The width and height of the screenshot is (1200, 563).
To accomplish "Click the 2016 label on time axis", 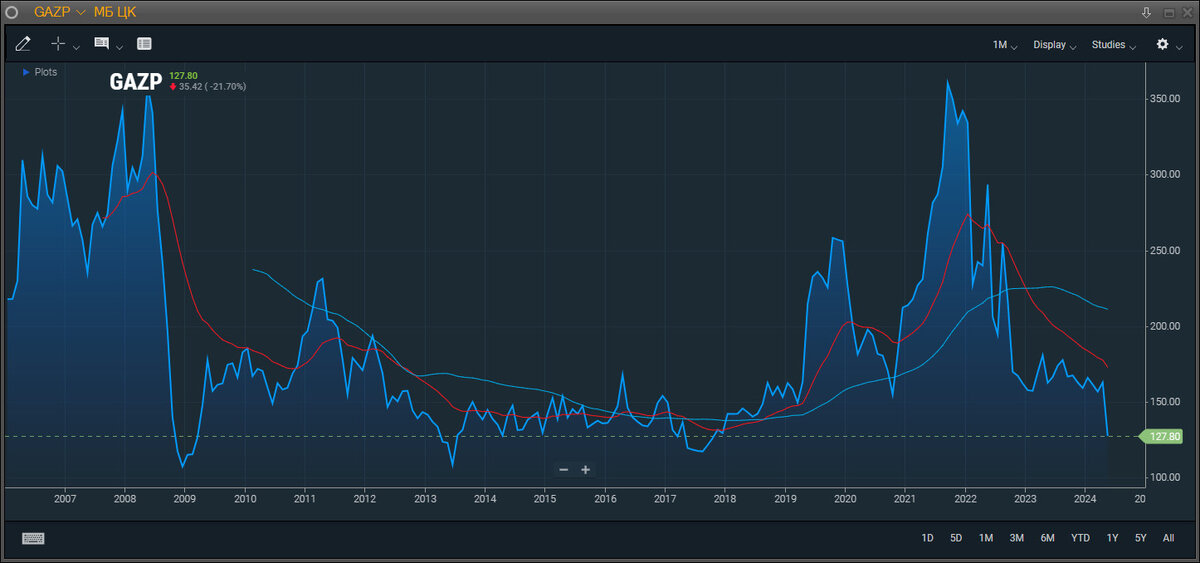I will (605, 498).
